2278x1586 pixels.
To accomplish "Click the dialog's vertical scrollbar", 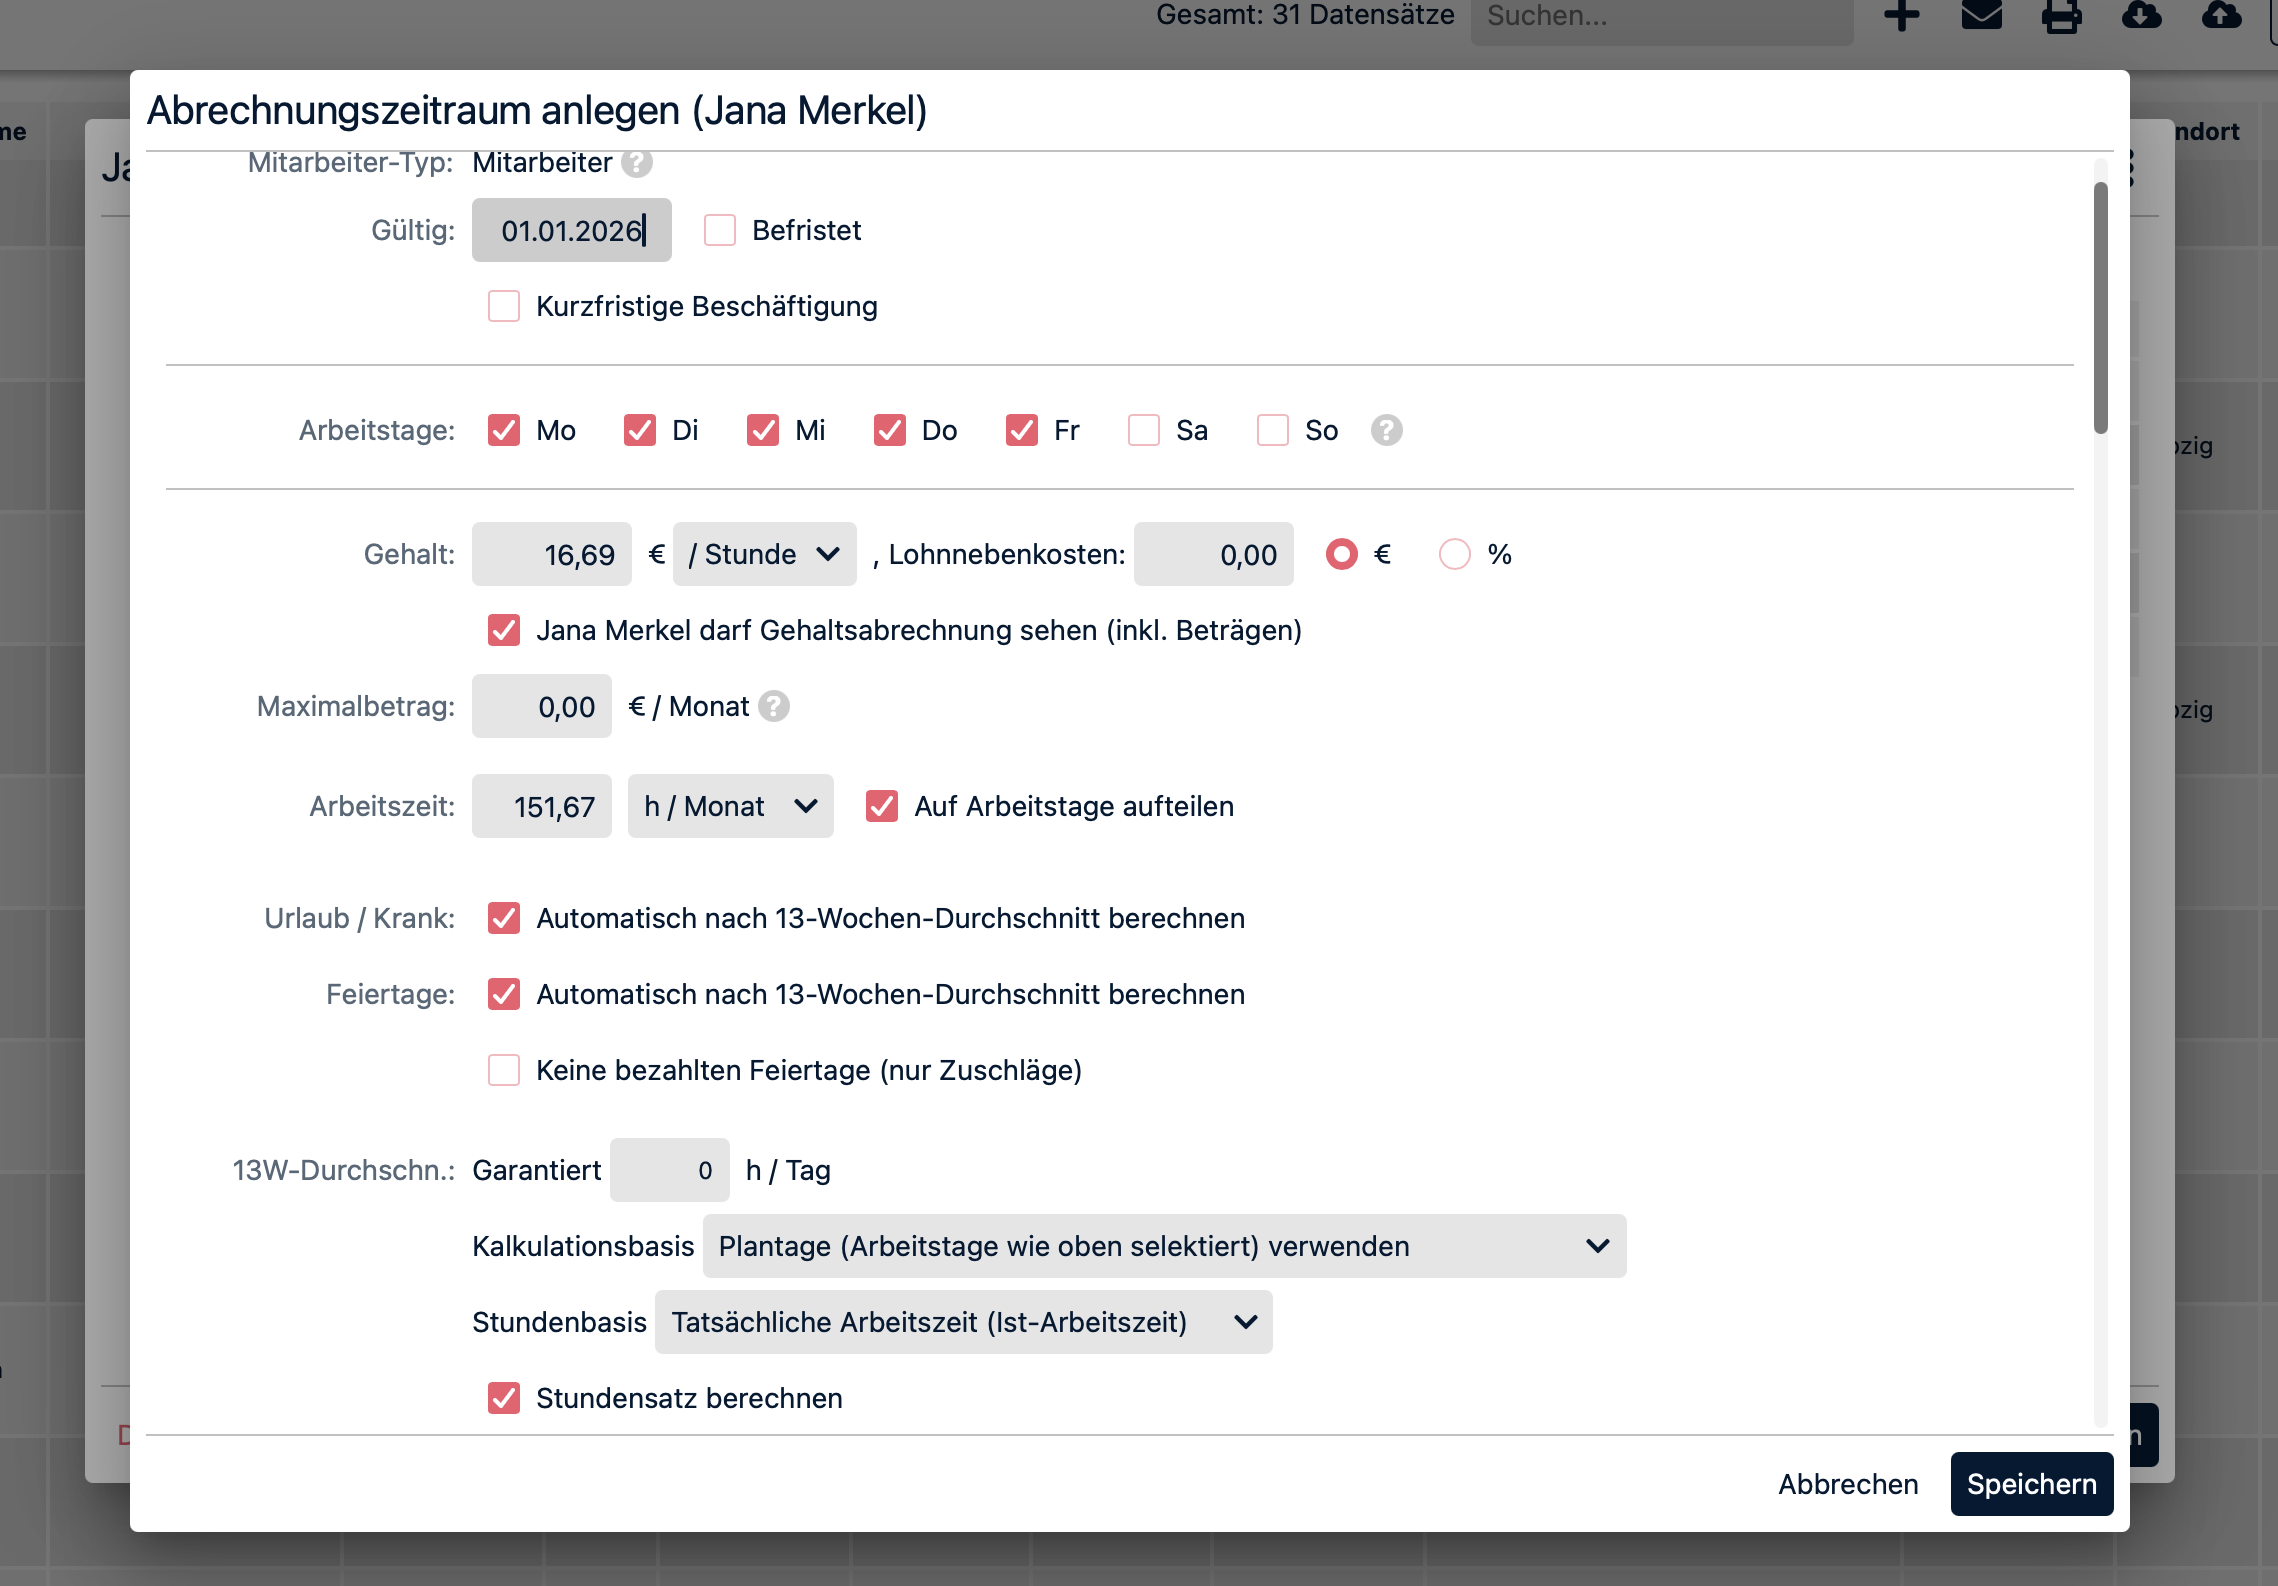I will [x=2100, y=308].
